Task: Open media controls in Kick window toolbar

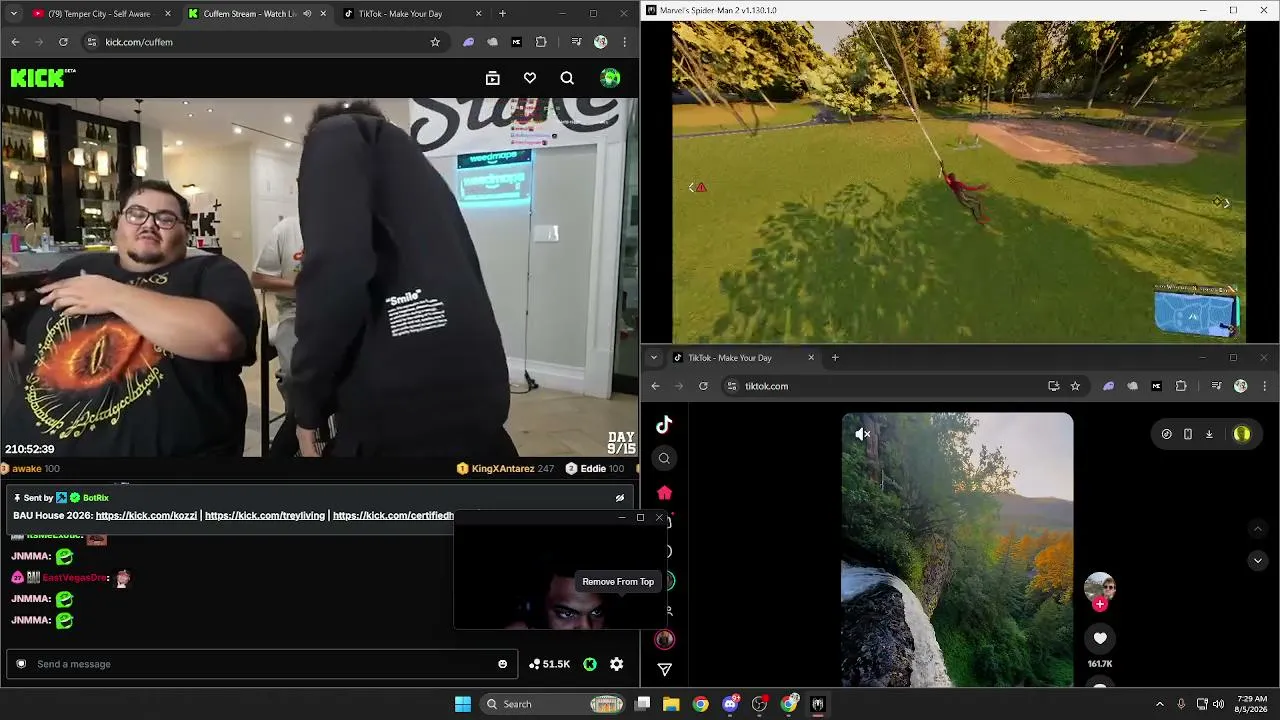Action: tap(576, 42)
